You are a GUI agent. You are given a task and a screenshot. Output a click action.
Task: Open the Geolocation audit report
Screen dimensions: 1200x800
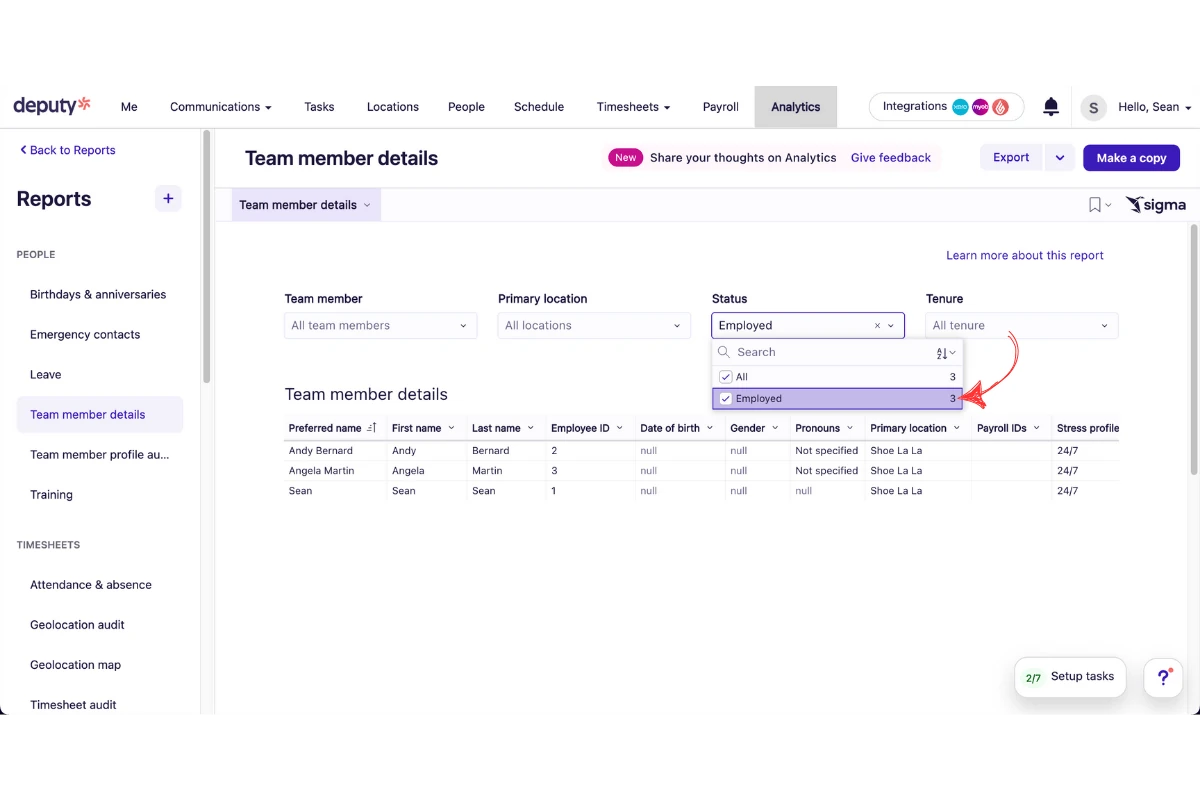pyautogui.click(x=77, y=625)
